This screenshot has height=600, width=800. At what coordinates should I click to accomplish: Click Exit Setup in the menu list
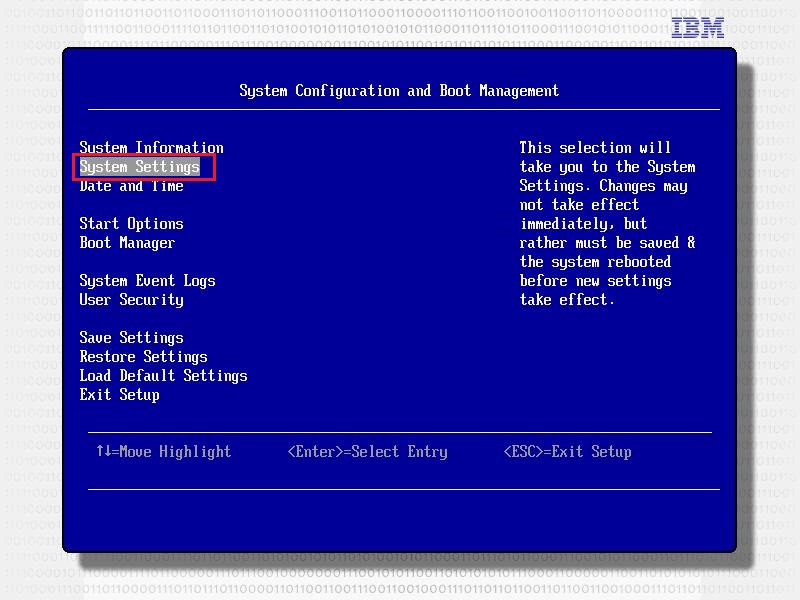pos(119,395)
